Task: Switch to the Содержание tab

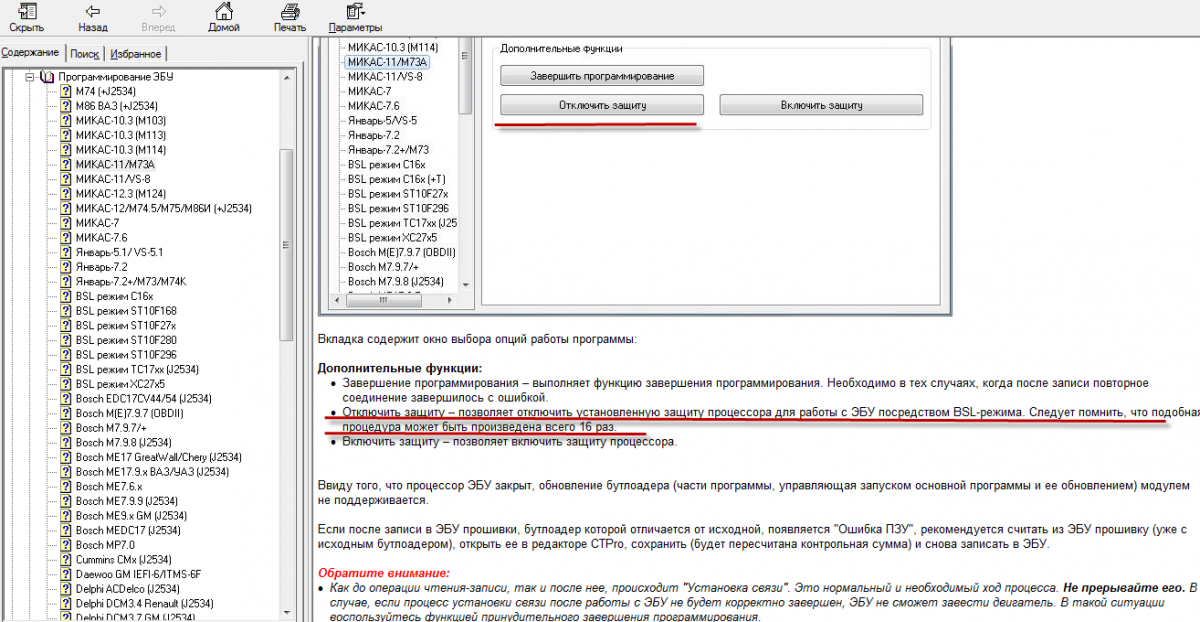Action: [32, 52]
